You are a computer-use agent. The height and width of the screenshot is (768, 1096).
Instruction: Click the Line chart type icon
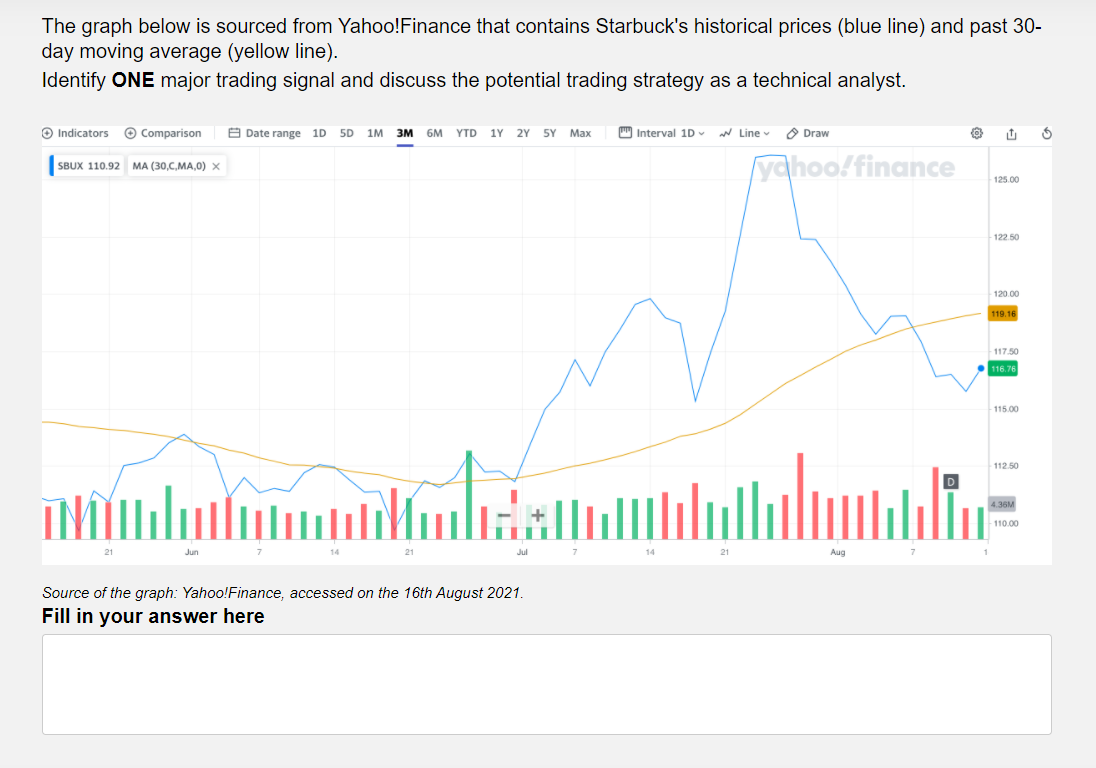point(726,133)
